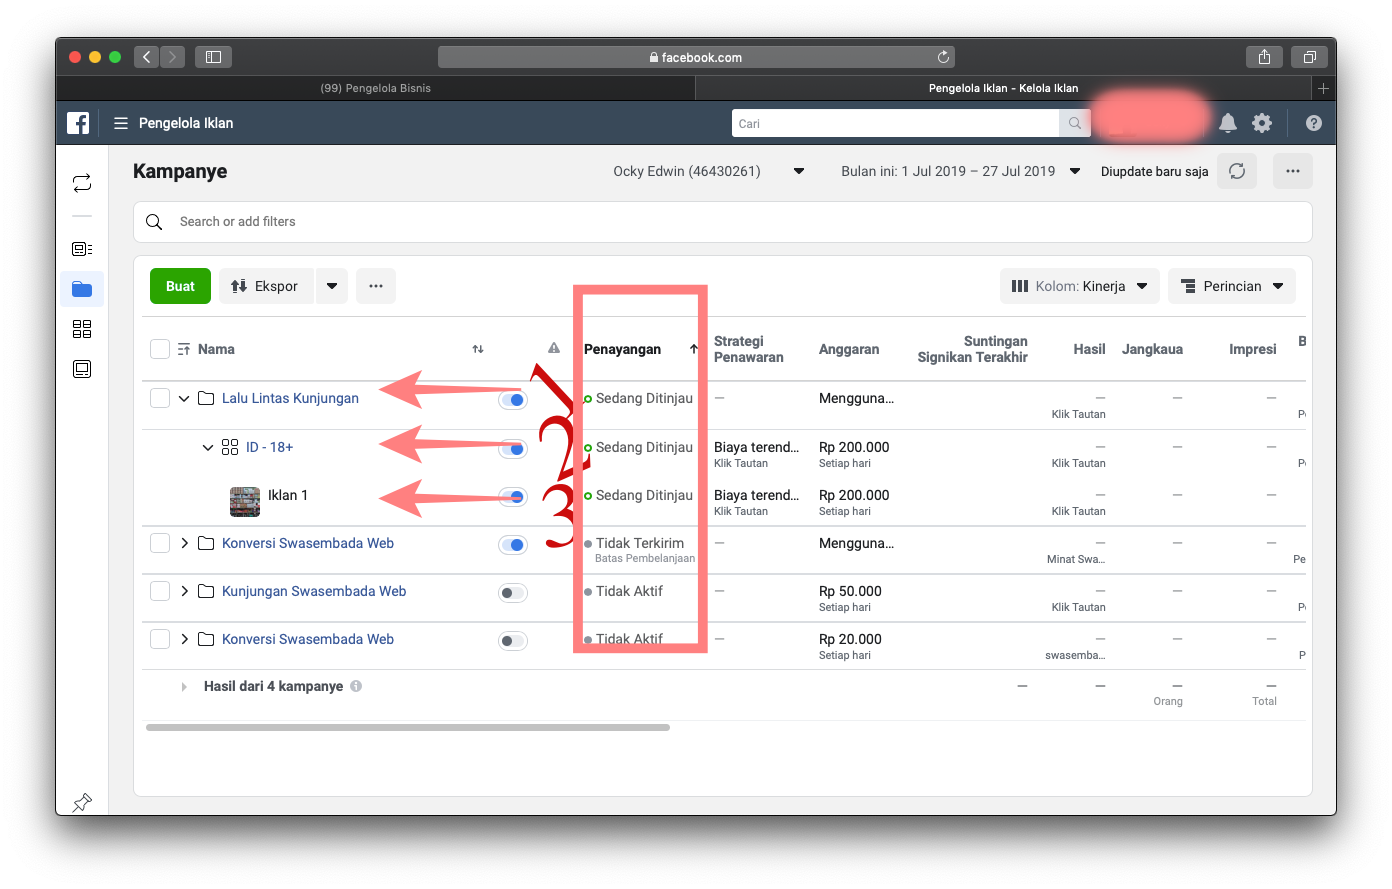Viewport: 1392px width, 889px height.
Task: Open ID - 18+ ad set link
Action: [x=269, y=447]
